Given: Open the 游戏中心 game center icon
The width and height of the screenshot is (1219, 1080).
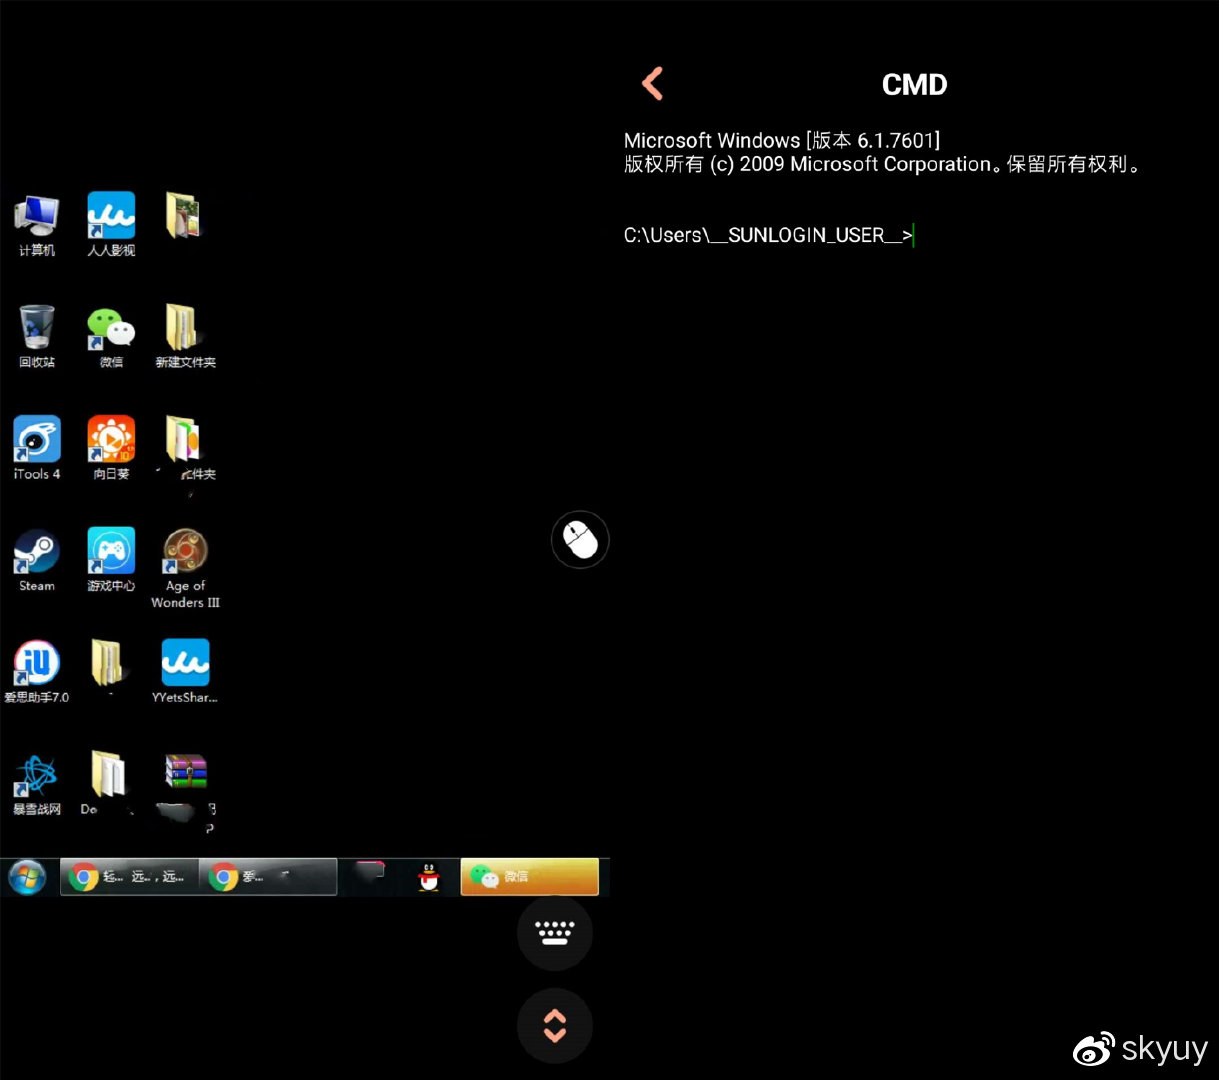Looking at the screenshot, I should point(111,561).
